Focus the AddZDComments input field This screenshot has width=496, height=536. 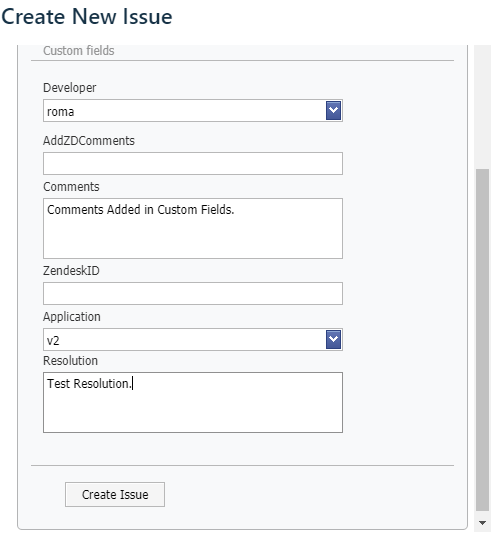pyautogui.click(x=193, y=163)
